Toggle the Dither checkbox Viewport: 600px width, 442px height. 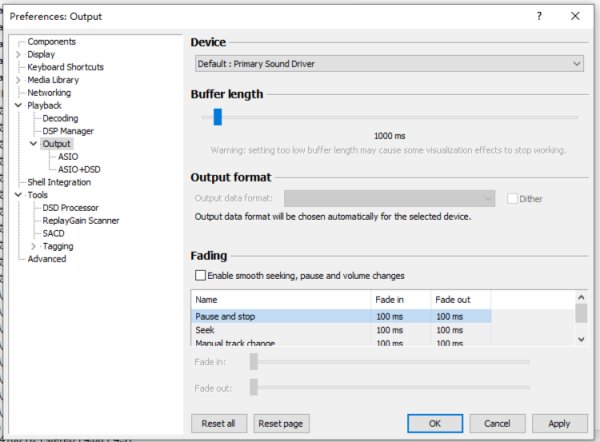[x=513, y=198]
